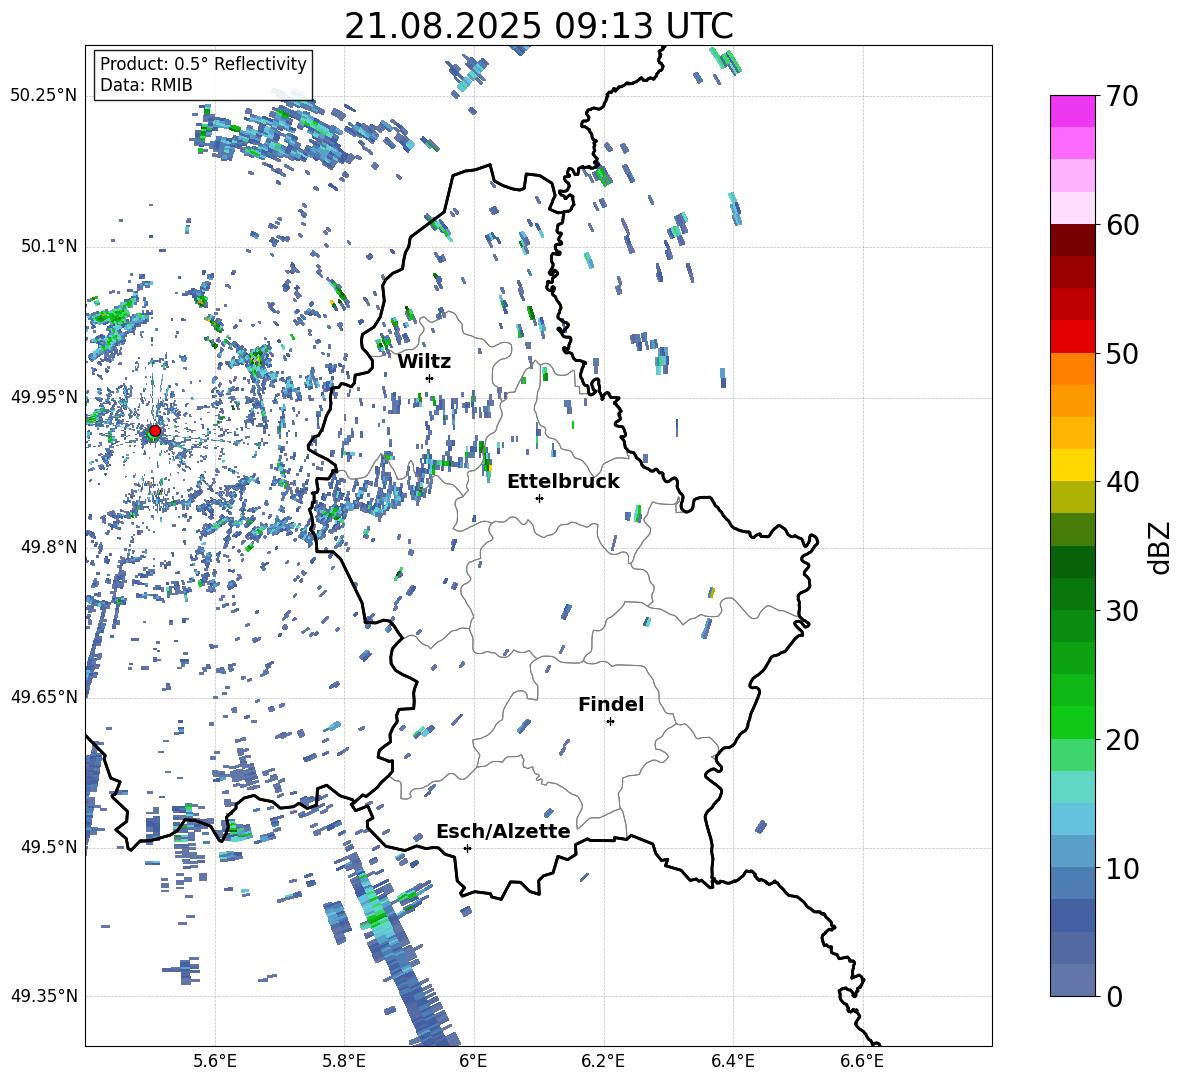Click the bright red swatch just above 50 dBZ
This screenshot has height=1081, width=1184.
[x=1072, y=337]
